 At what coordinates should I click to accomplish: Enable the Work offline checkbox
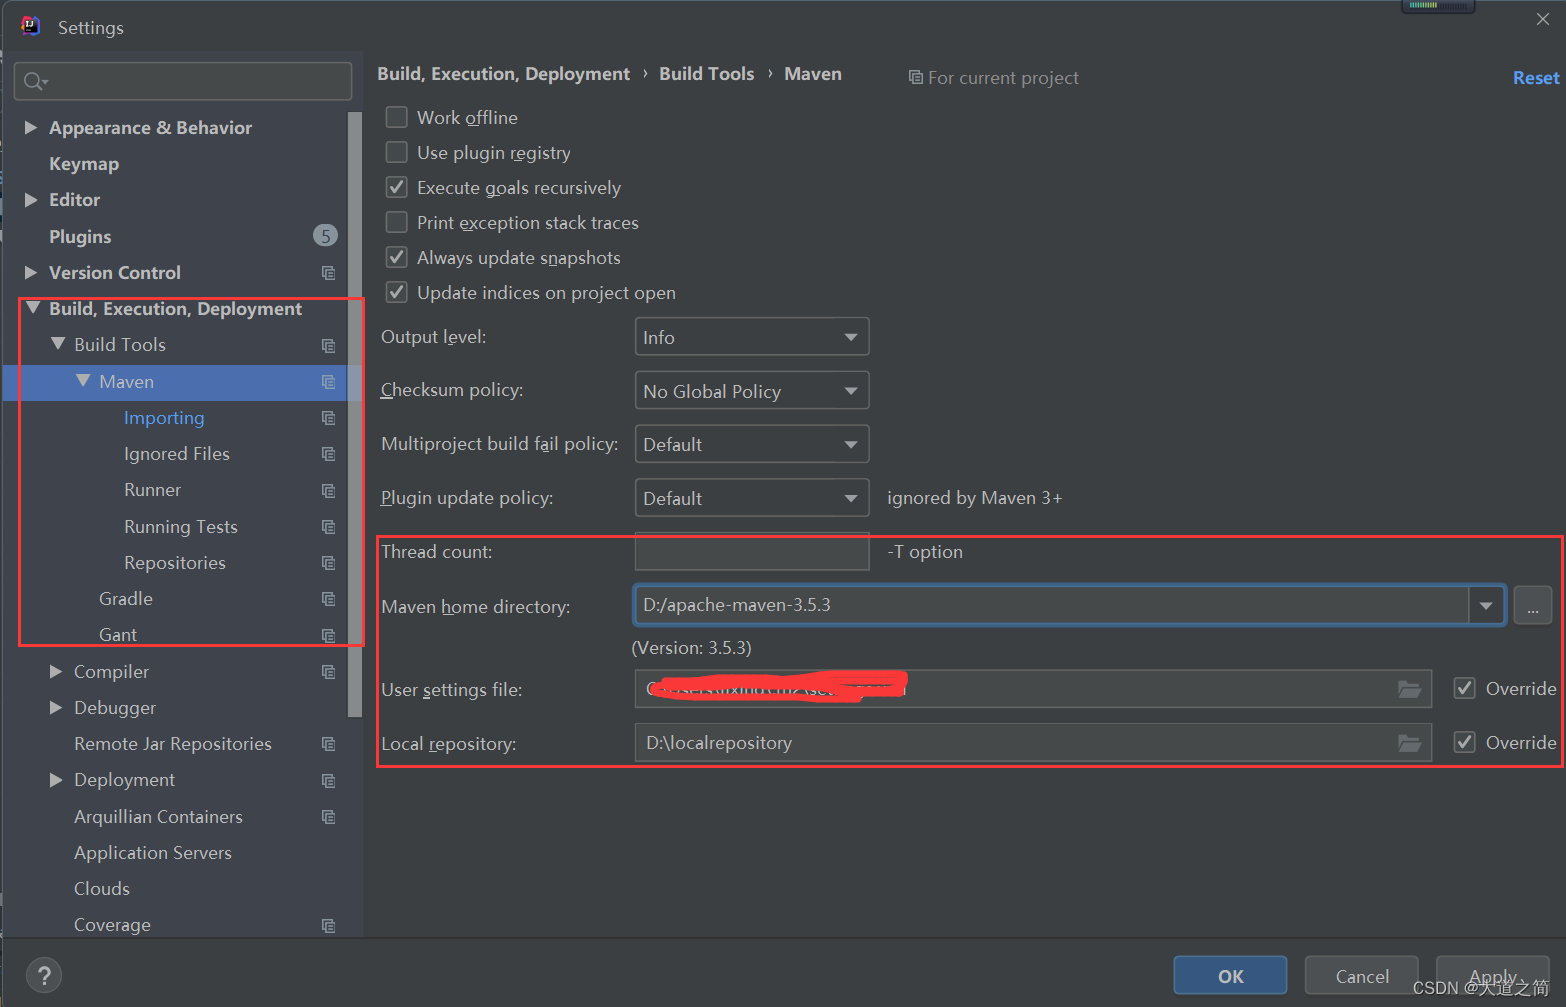(397, 117)
